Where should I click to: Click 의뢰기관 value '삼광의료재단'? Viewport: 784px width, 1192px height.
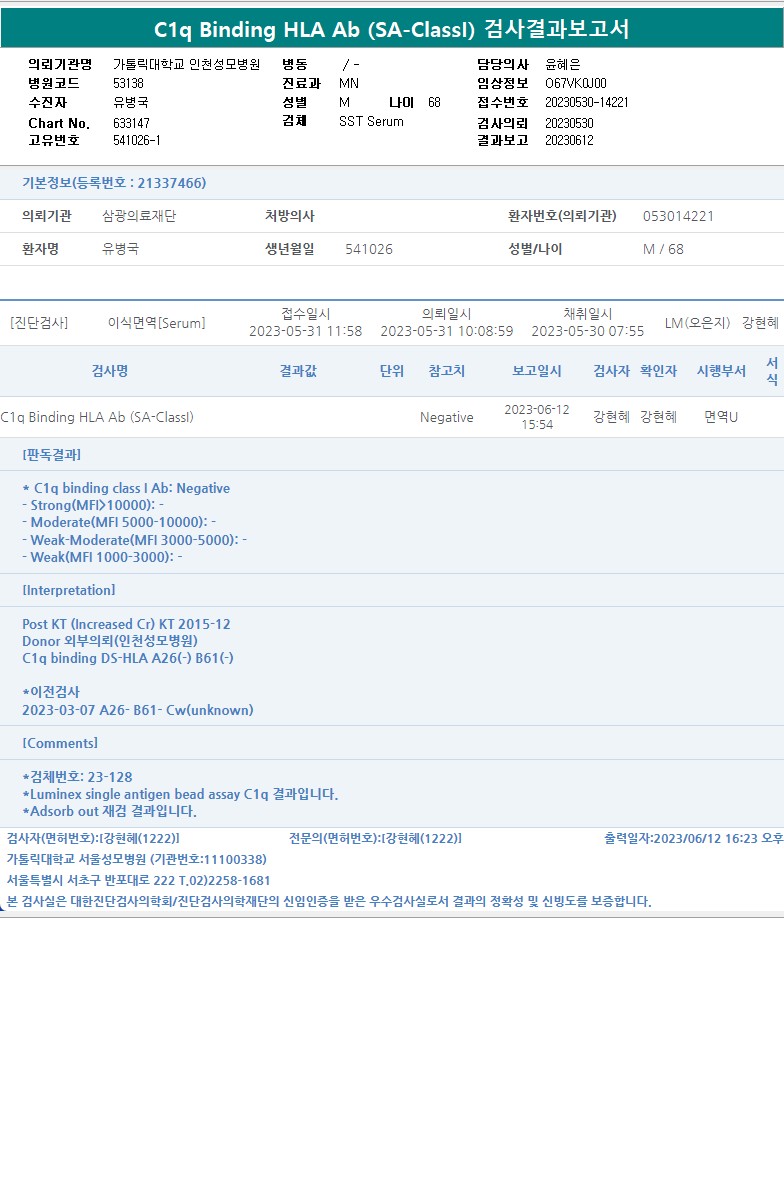pyautogui.click(x=139, y=216)
